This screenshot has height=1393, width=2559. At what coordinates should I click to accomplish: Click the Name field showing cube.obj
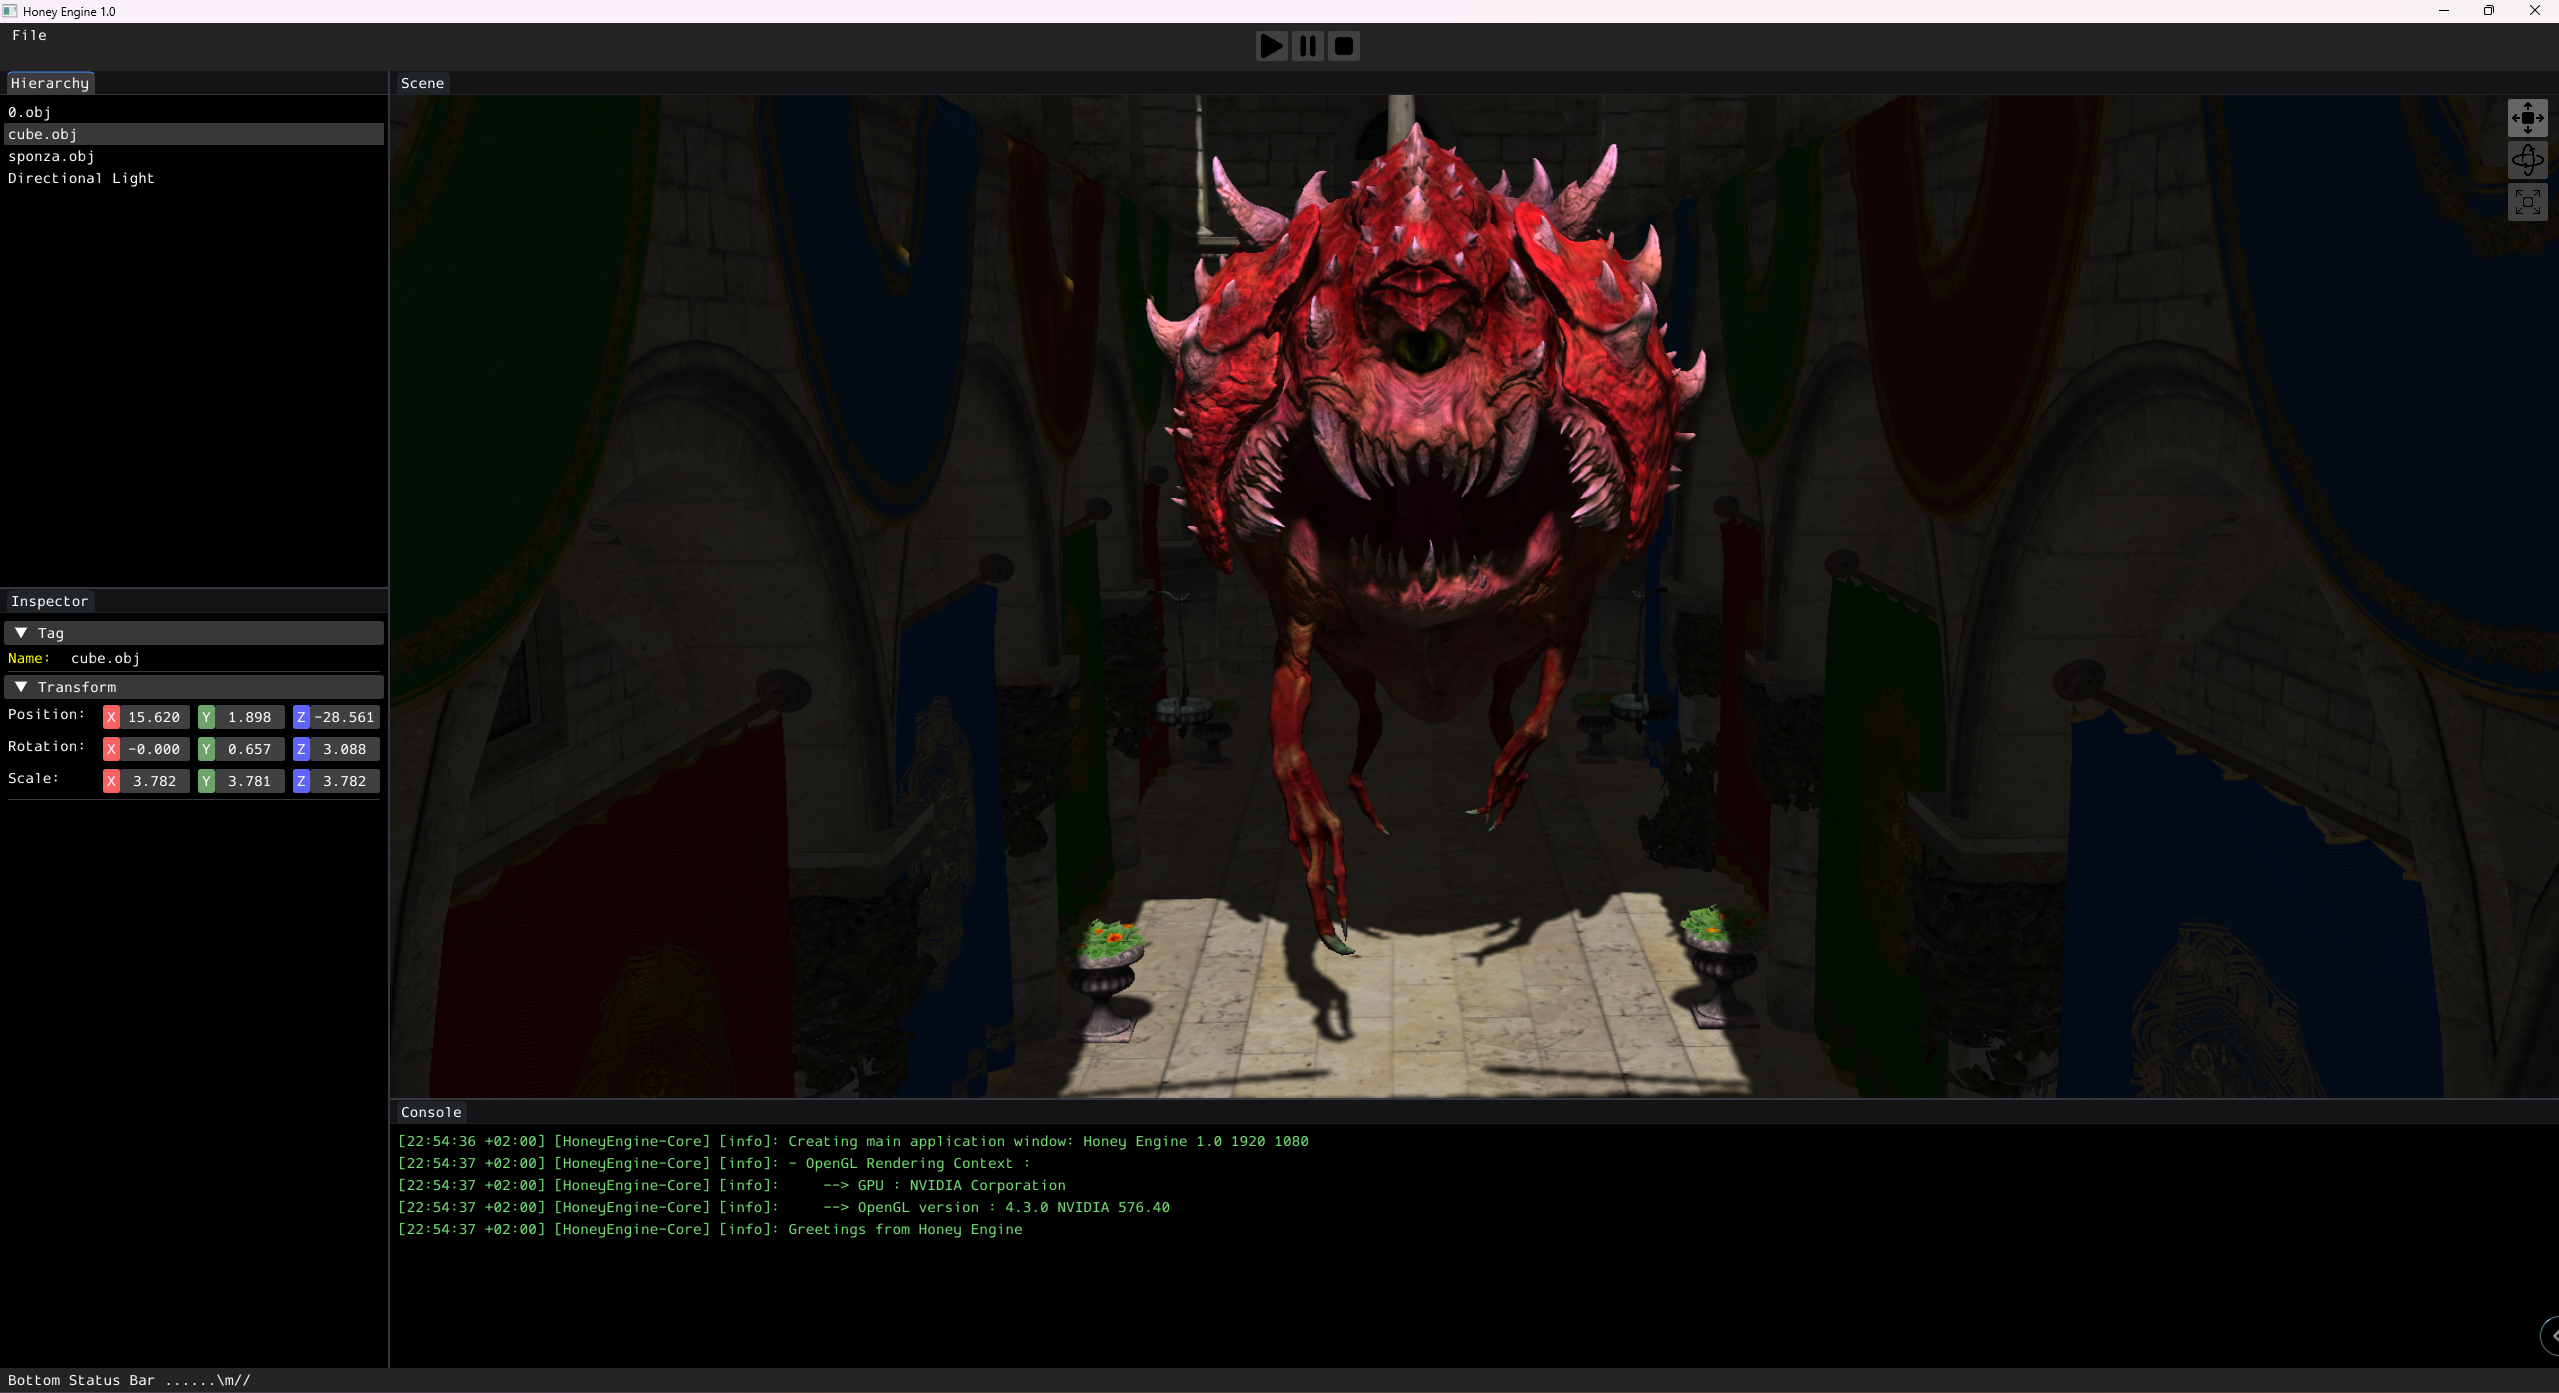tap(105, 658)
